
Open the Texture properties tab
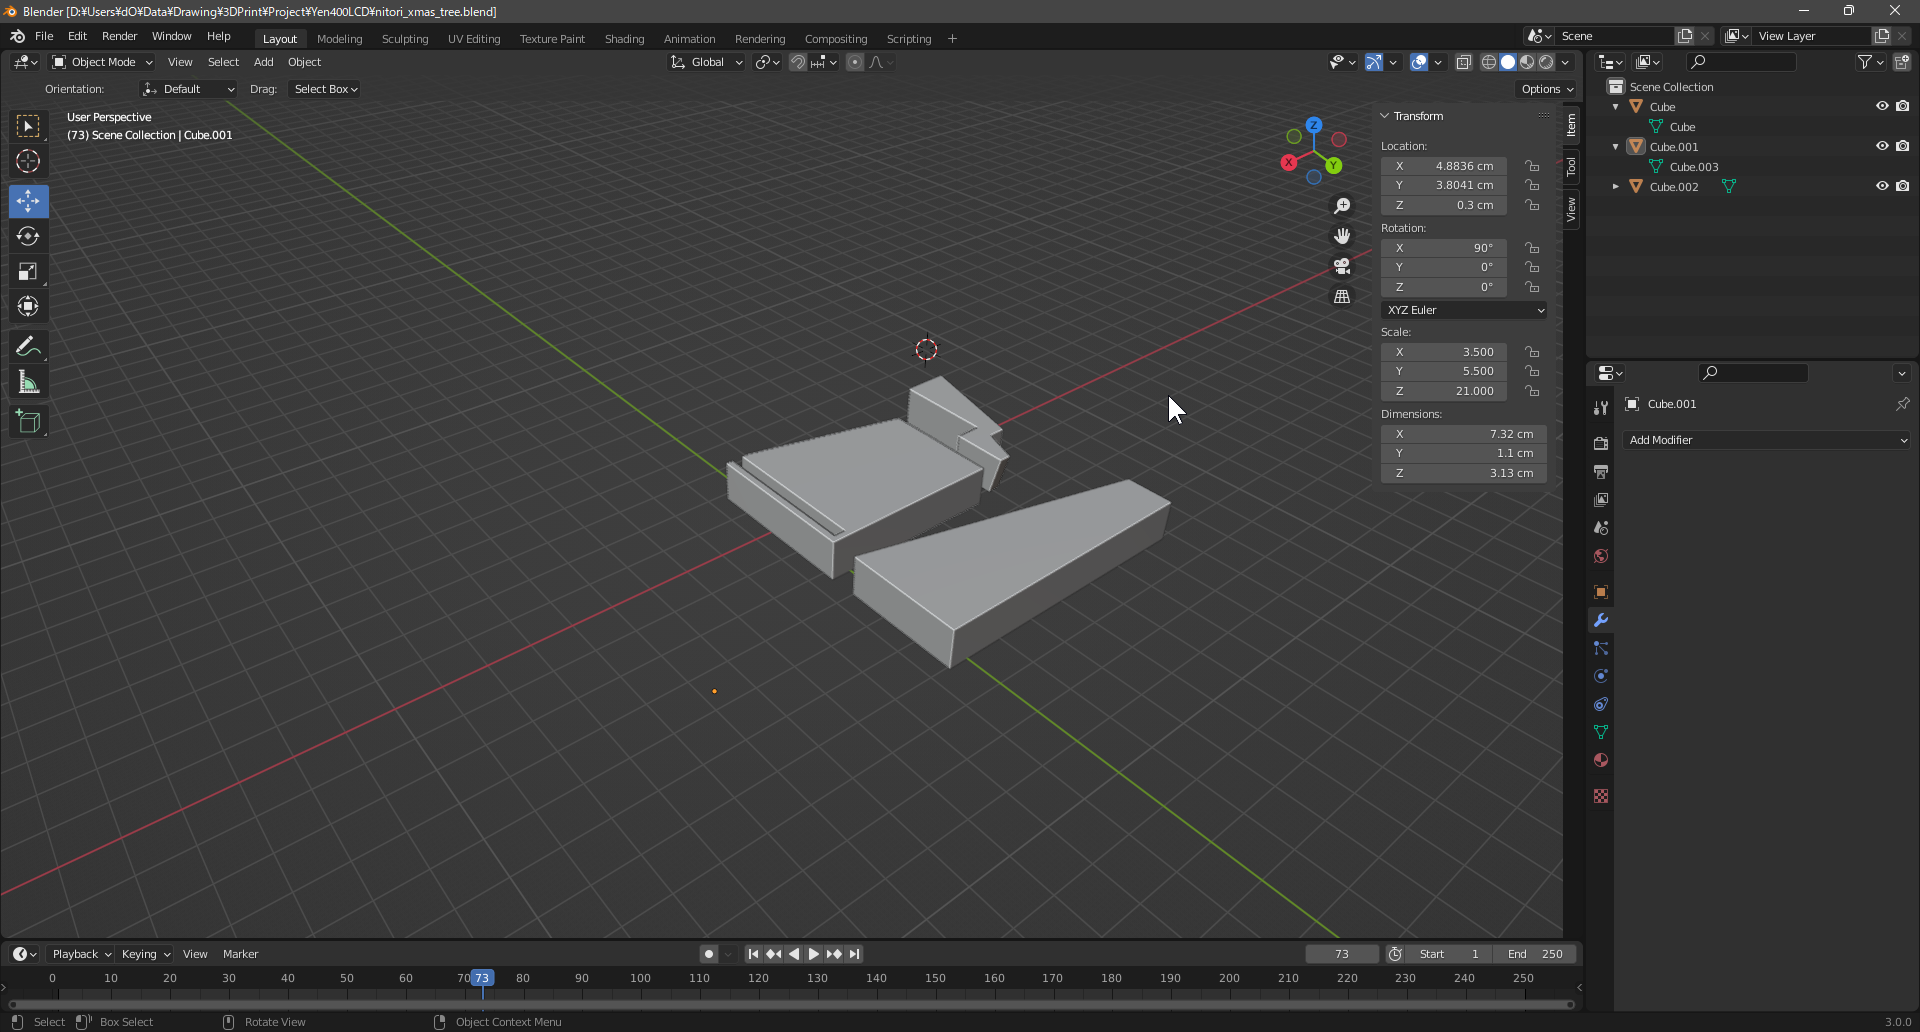1601,796
